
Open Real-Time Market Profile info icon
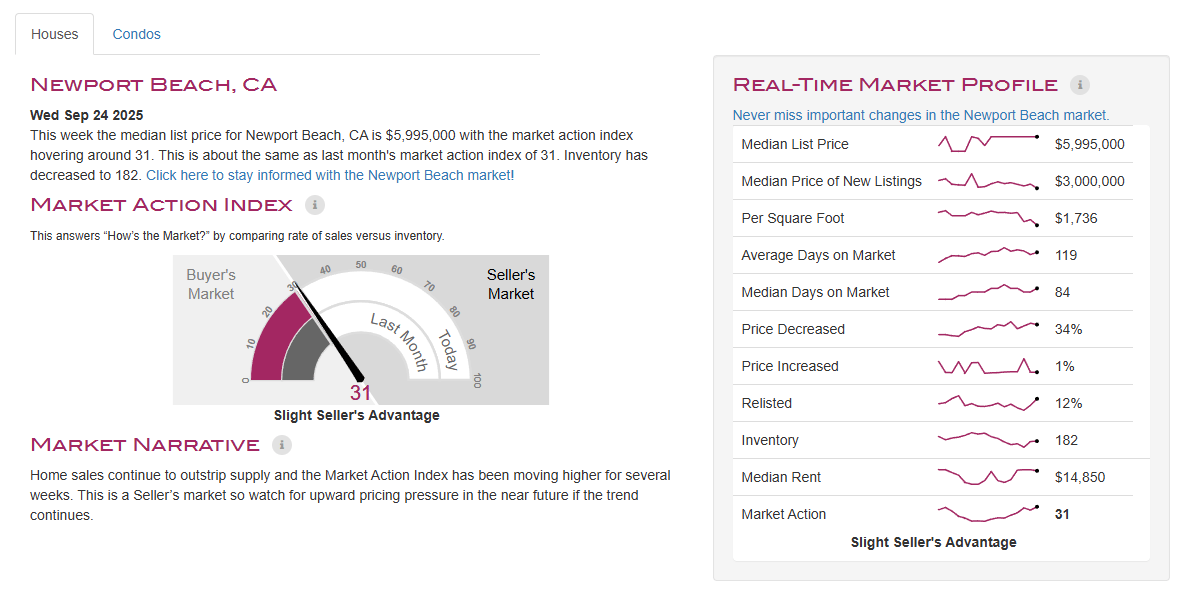(x=1080, y=85)
